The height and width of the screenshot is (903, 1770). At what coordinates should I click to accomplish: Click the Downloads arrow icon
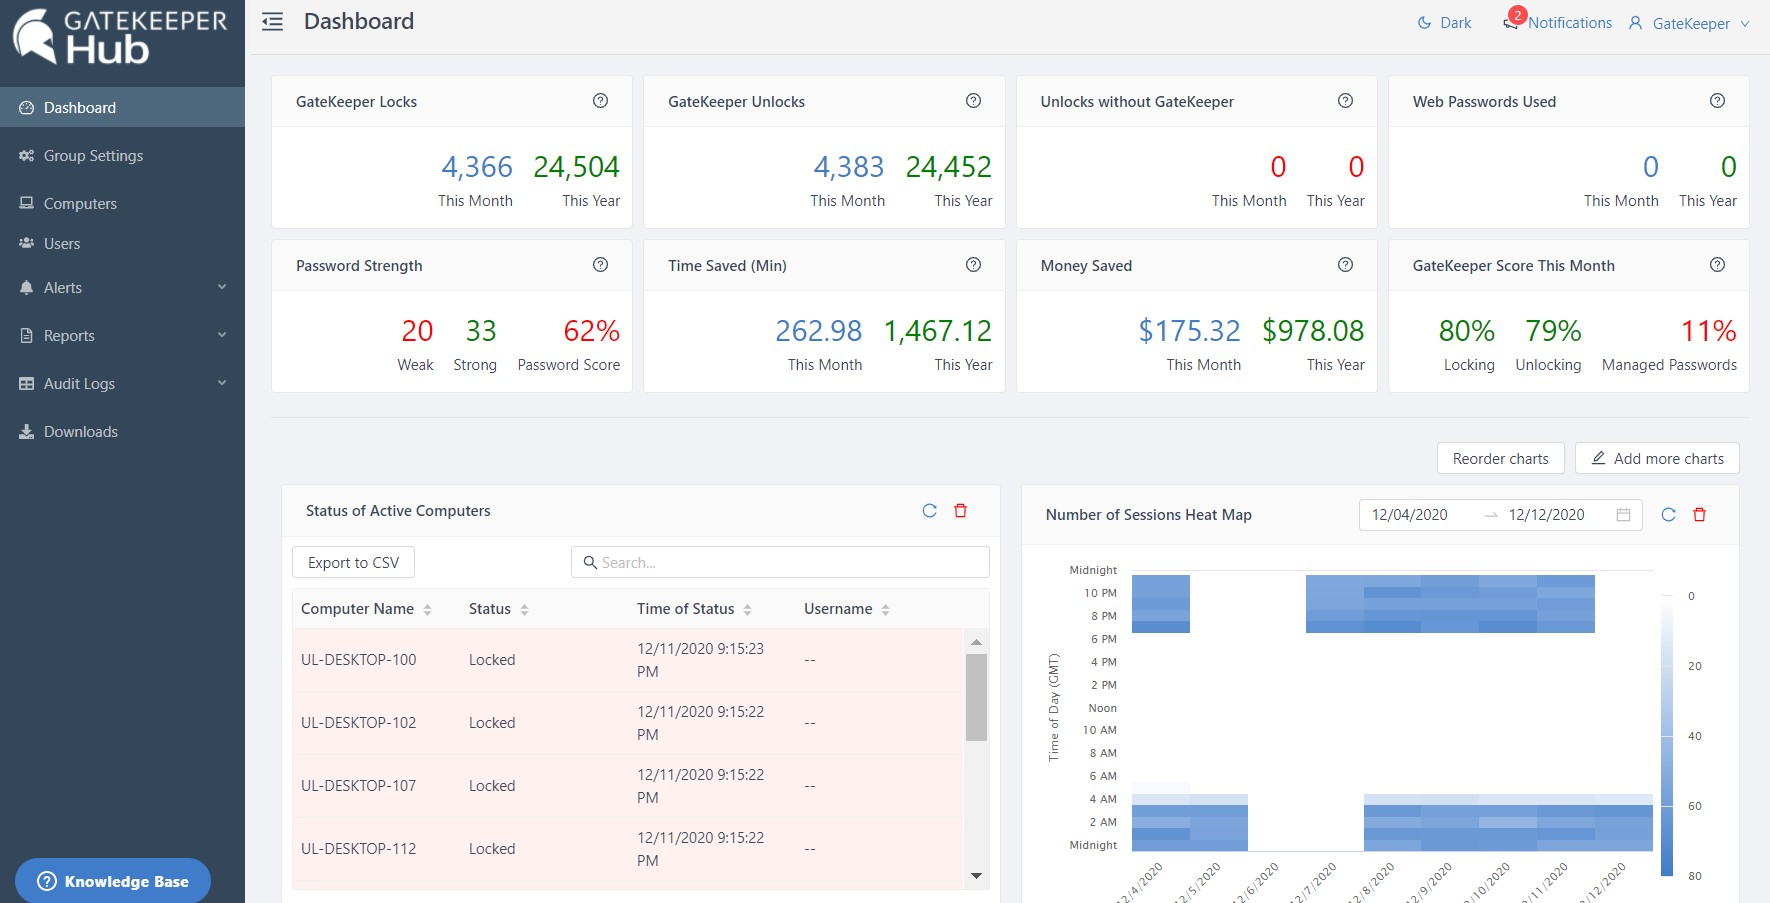coord(27,431)
